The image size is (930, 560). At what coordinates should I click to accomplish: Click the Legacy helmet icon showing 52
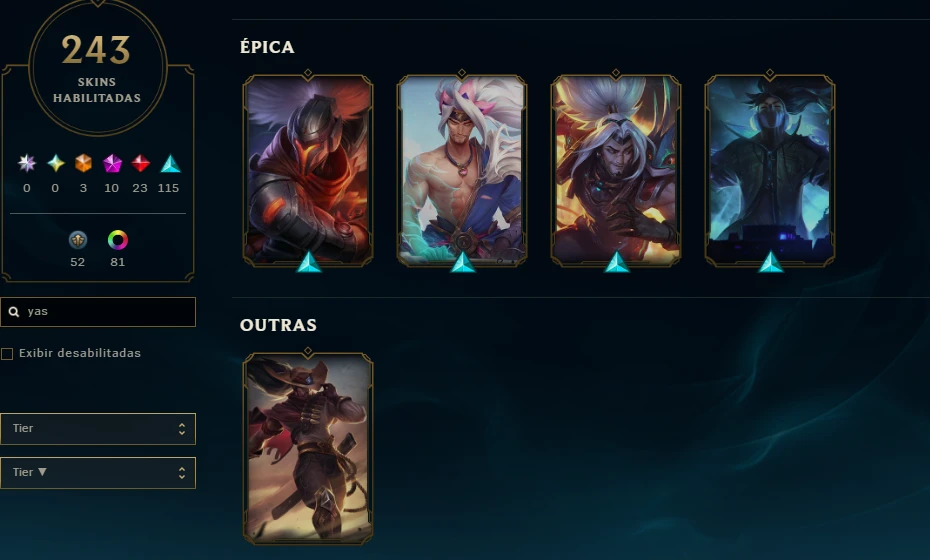[x=78, y=240]
